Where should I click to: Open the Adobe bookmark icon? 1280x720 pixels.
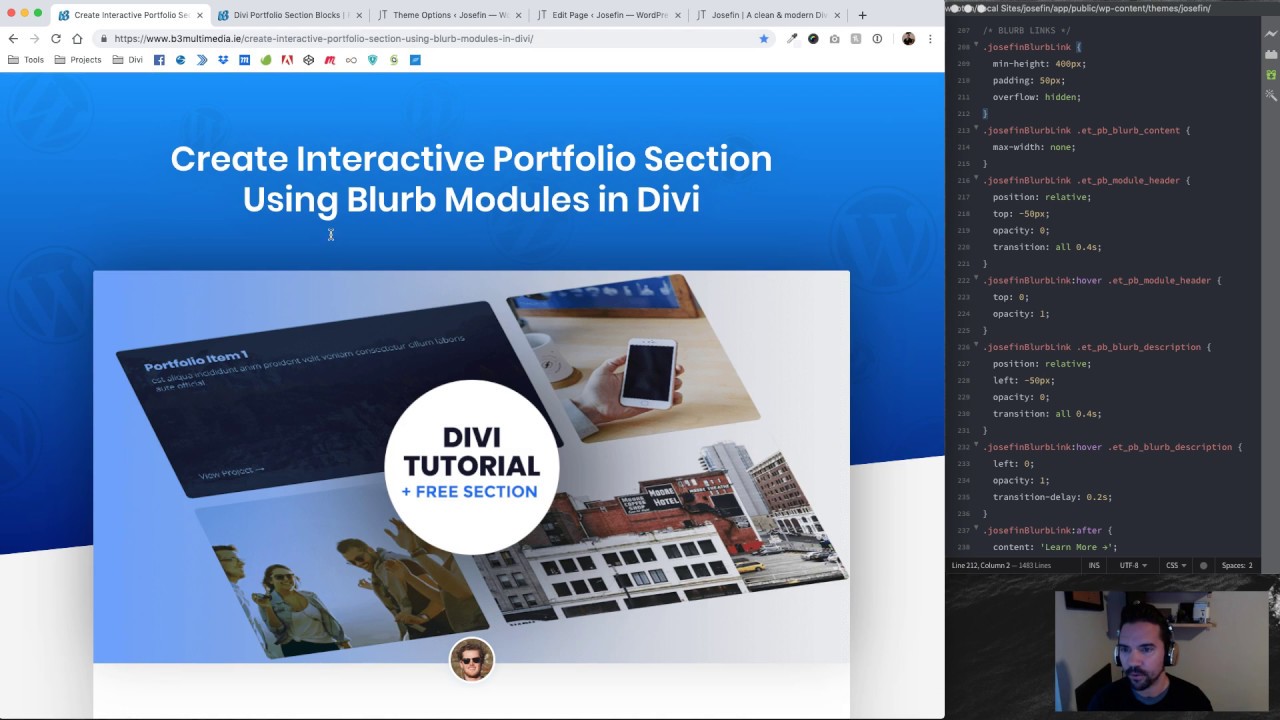tap(287, 60)
